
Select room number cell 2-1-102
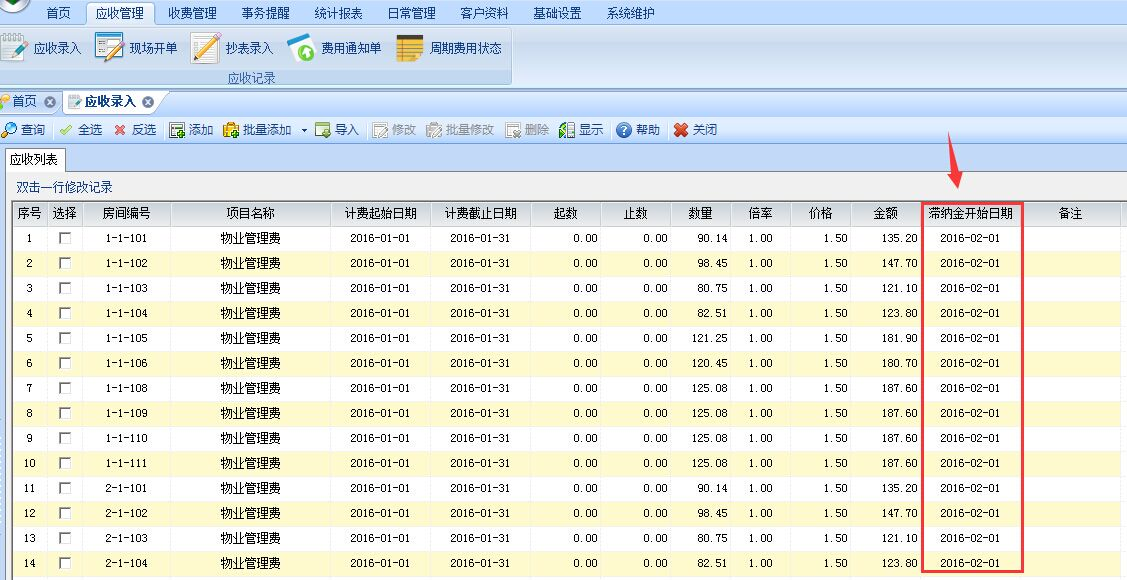126,513
